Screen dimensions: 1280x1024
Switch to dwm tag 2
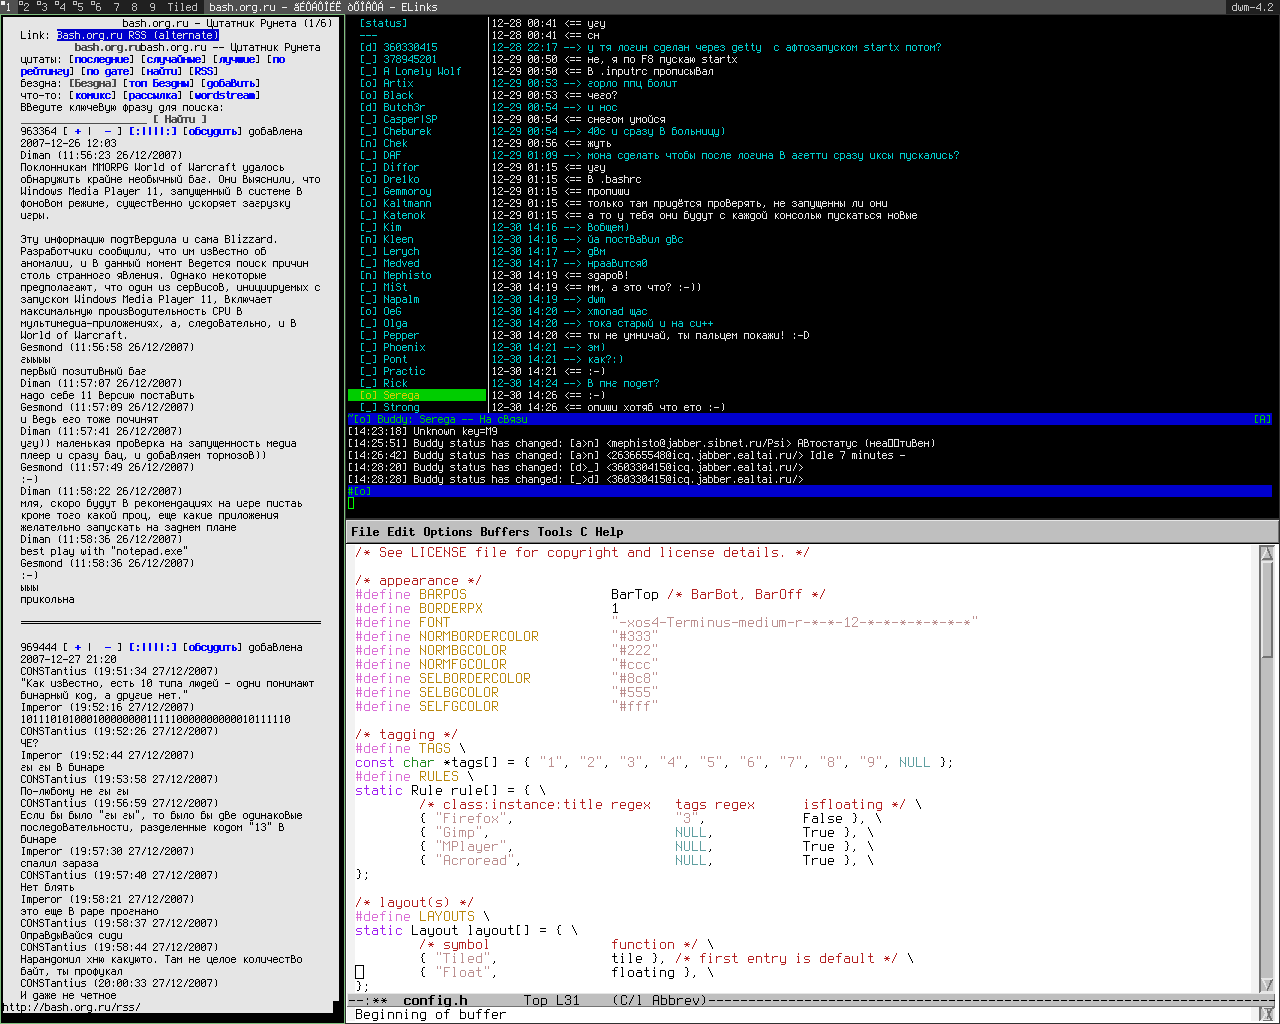(25, 7)
